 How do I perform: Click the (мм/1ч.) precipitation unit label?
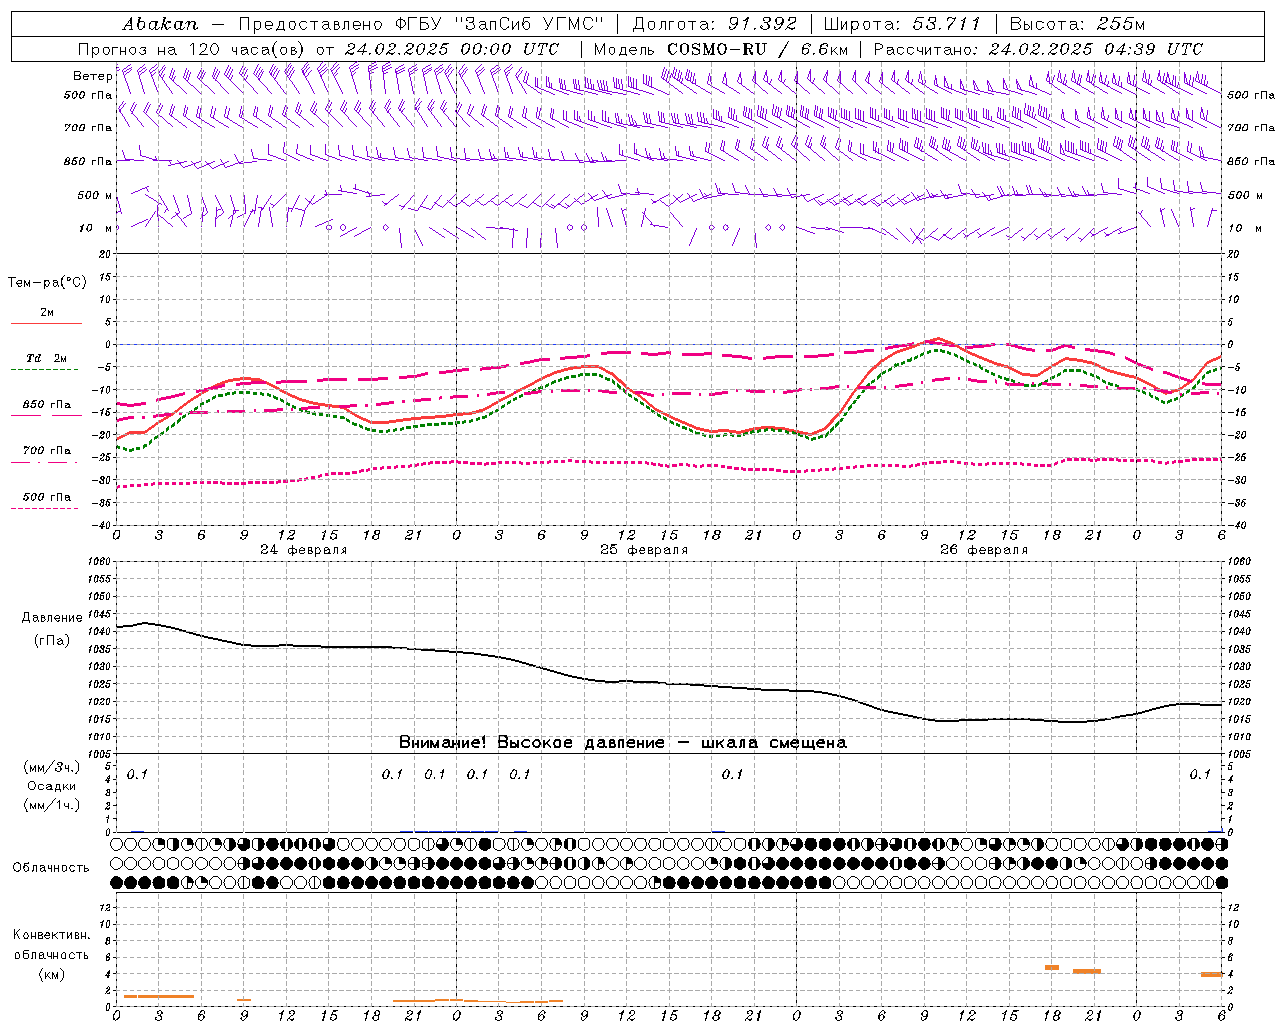pyautogui.click(x=52, y=805)
